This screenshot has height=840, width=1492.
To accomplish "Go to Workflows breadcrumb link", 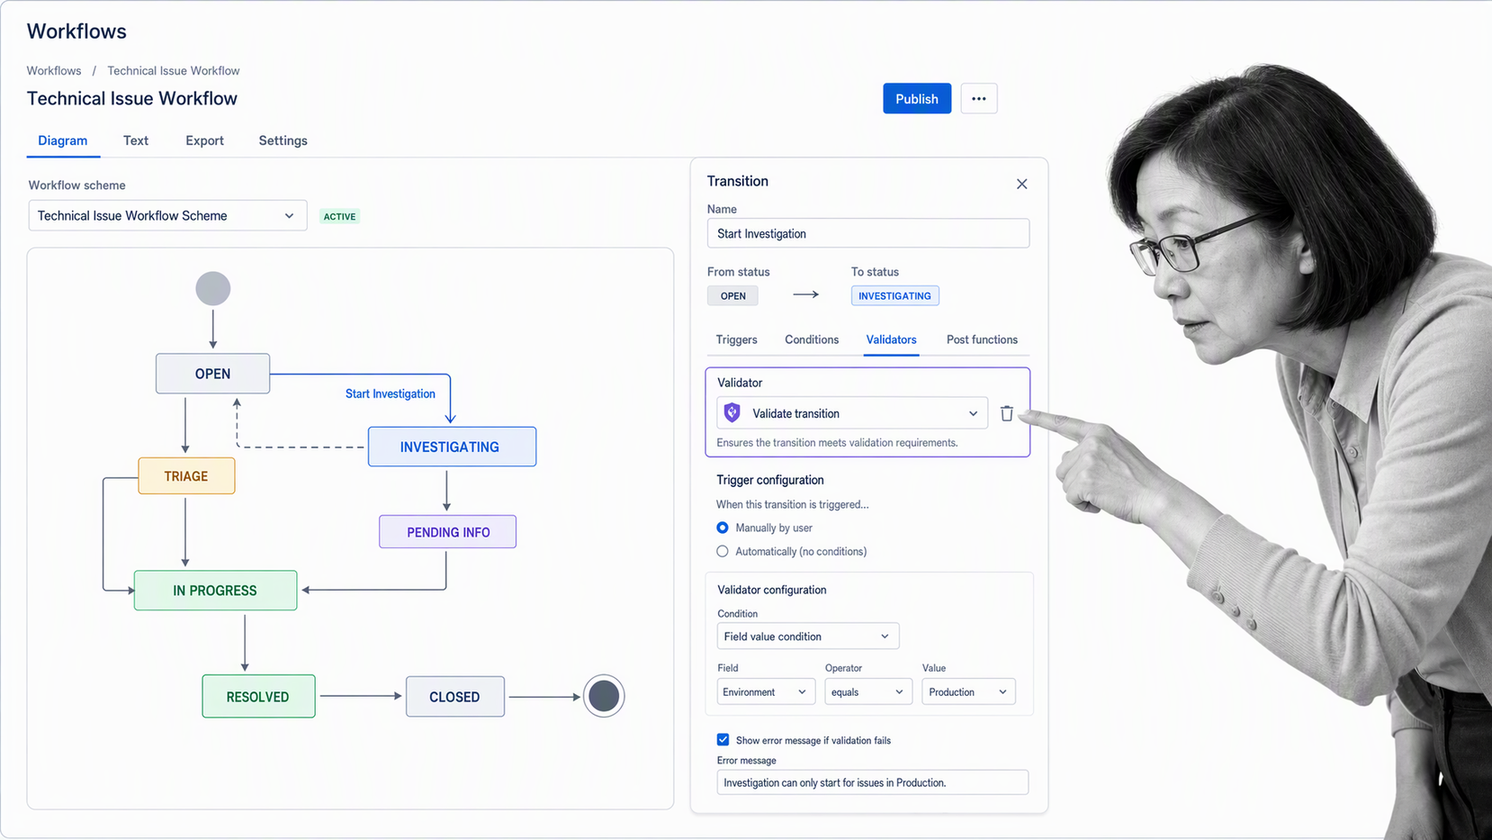I will click(x=54, y=71).
